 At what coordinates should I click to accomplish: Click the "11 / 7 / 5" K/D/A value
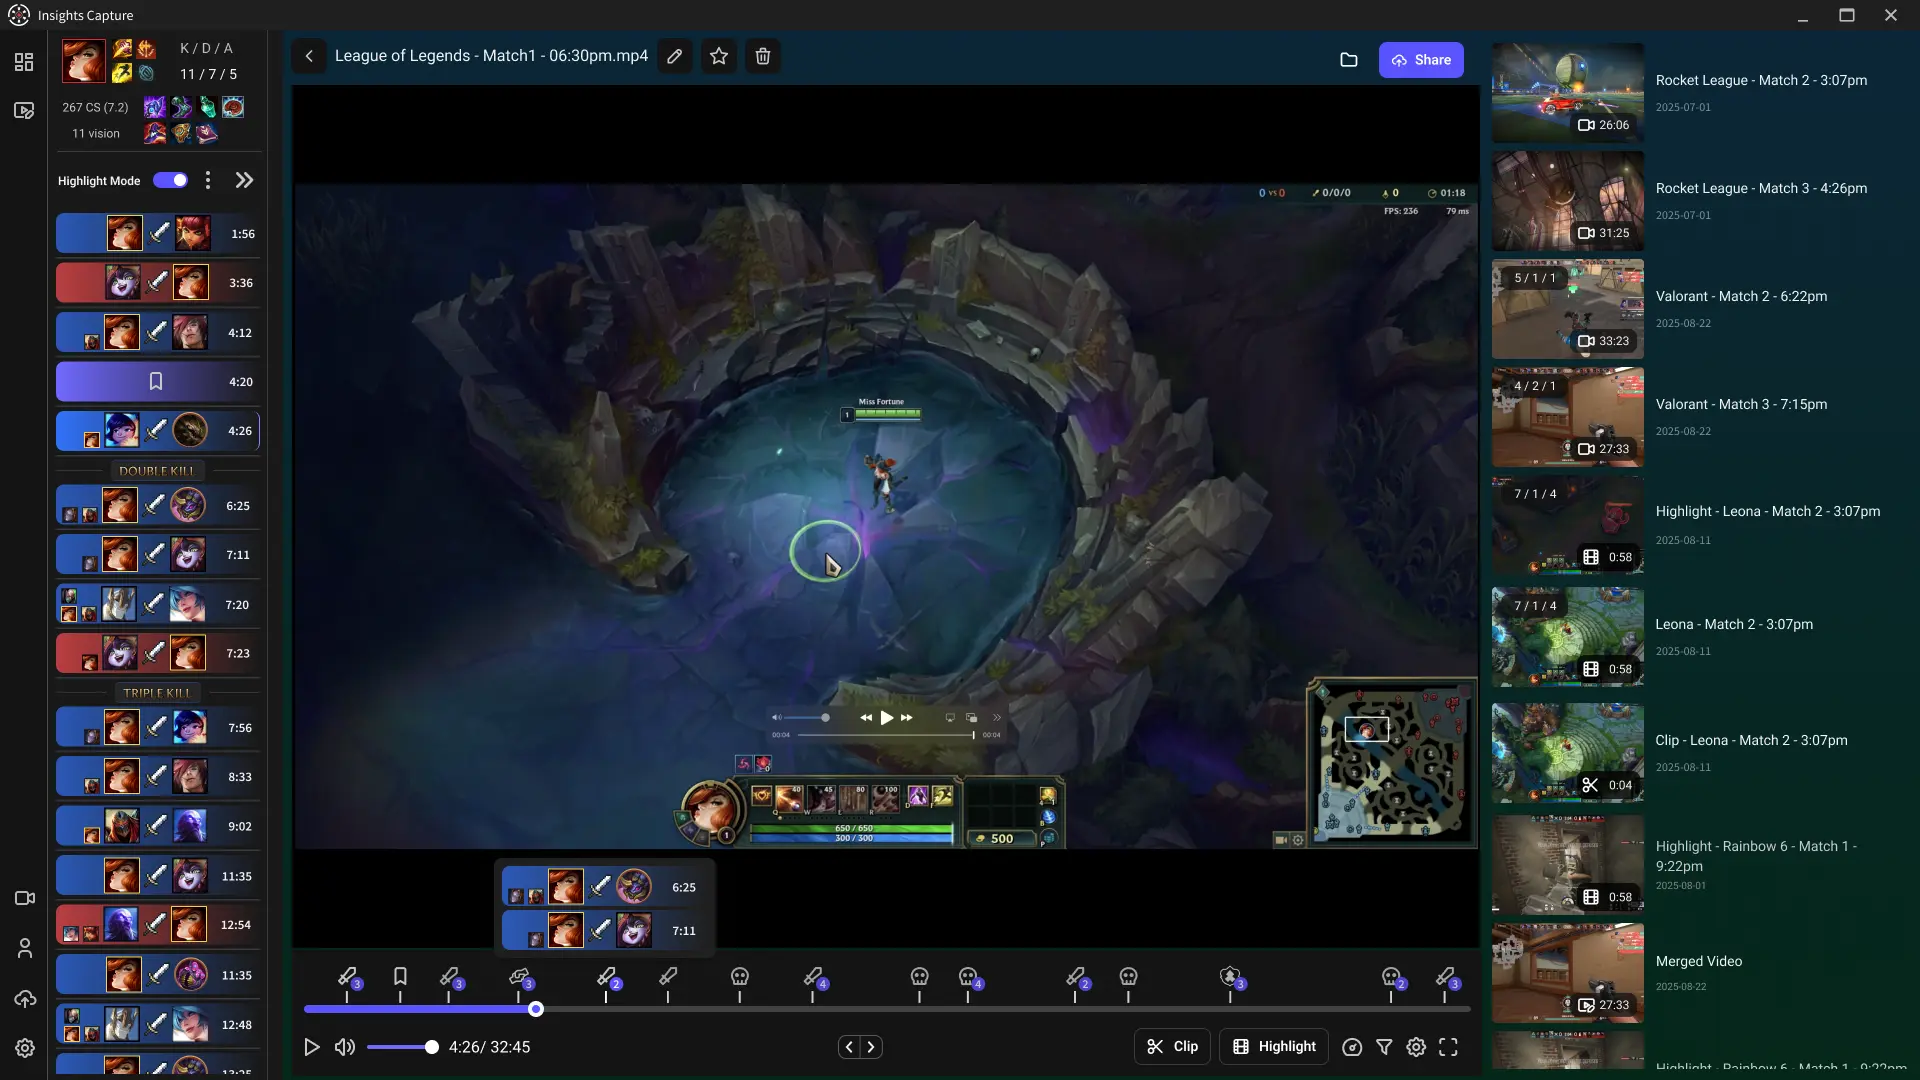[208, 75]
